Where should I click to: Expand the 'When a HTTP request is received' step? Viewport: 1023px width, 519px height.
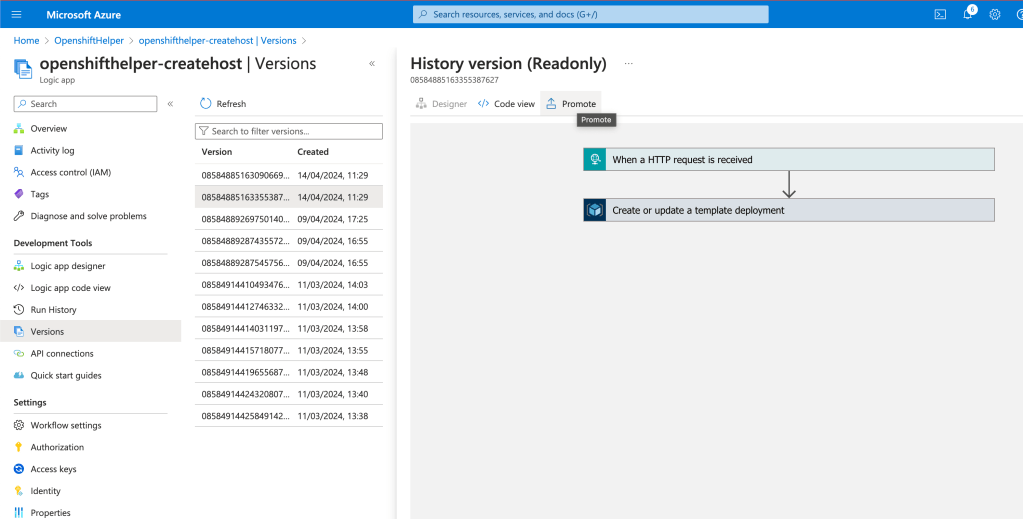coord(789,159)
